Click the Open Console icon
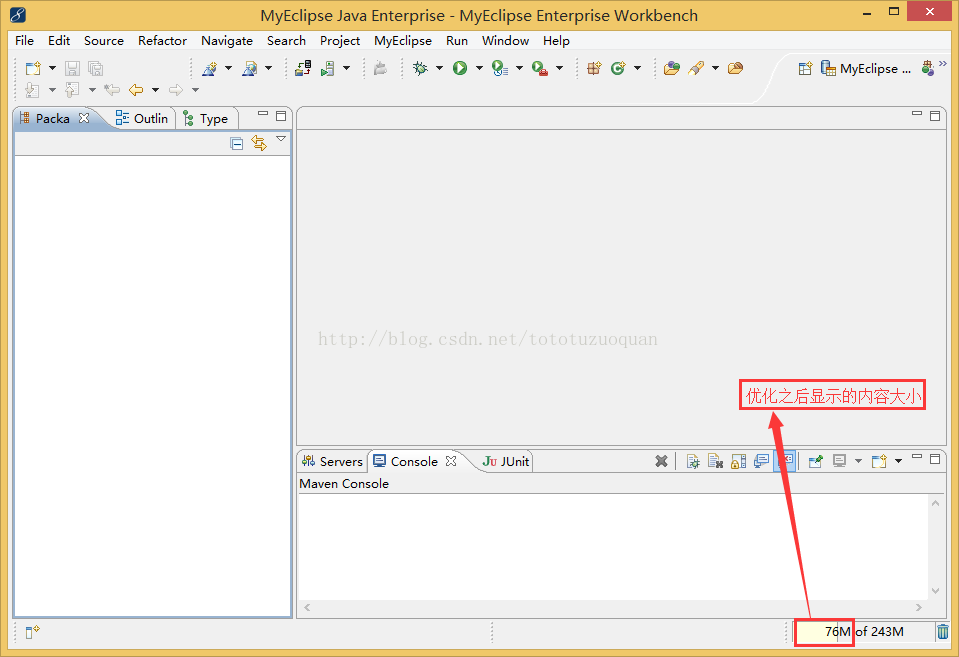The width and height of the screenshot is (959, 657). [879, 461]
